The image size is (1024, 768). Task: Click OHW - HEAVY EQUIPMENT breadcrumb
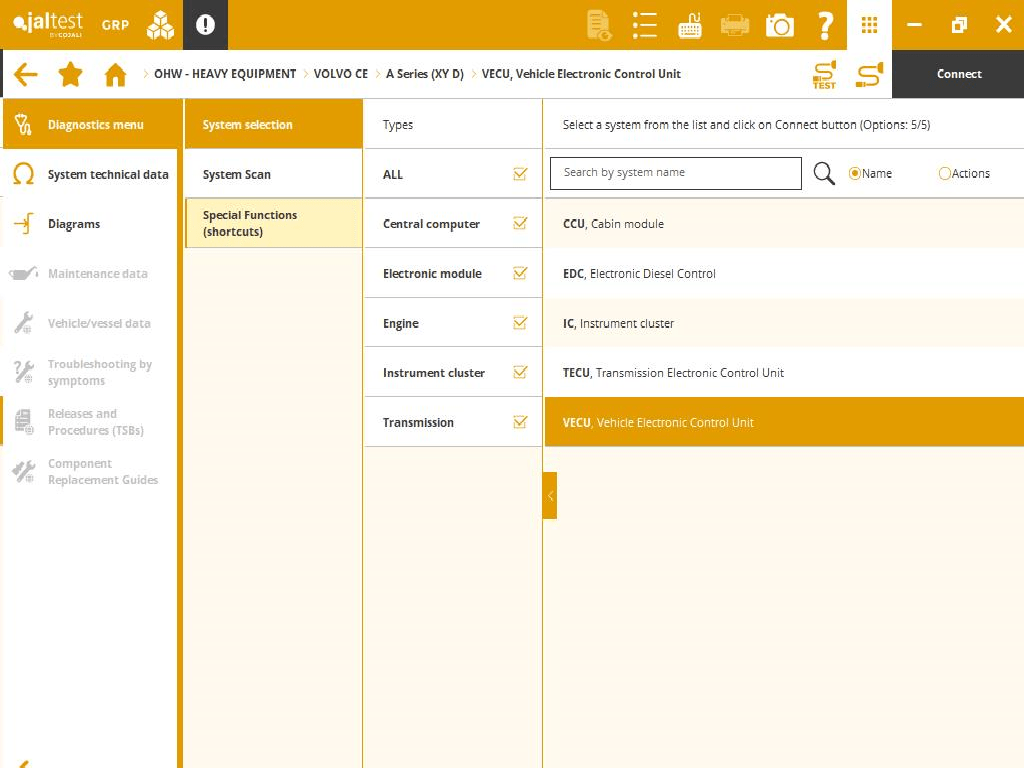(225, 74)
